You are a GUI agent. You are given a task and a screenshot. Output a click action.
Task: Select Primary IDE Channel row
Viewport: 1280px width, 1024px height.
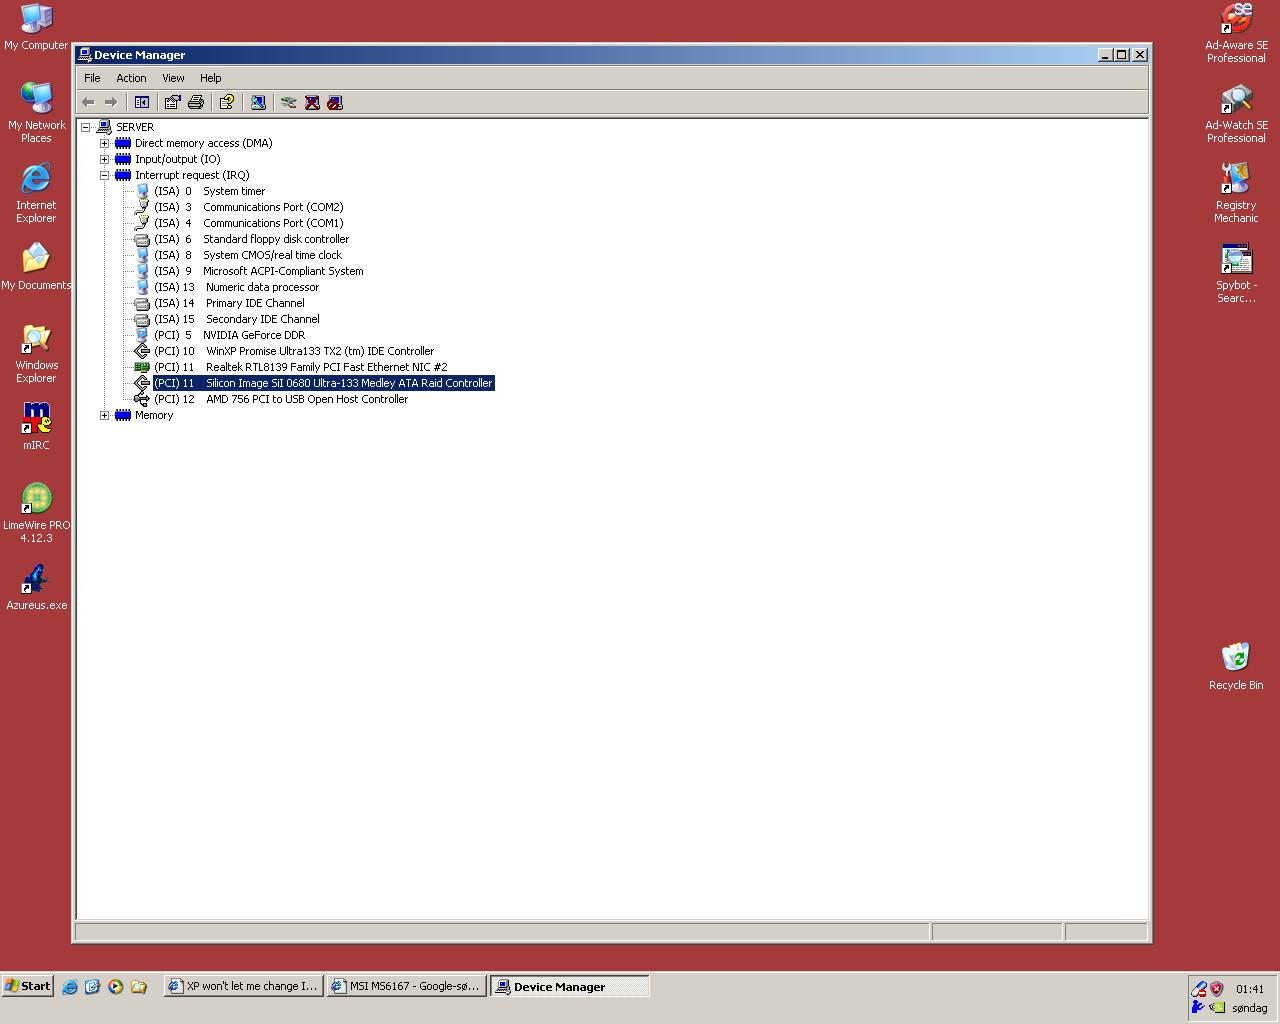coord(229,303)
